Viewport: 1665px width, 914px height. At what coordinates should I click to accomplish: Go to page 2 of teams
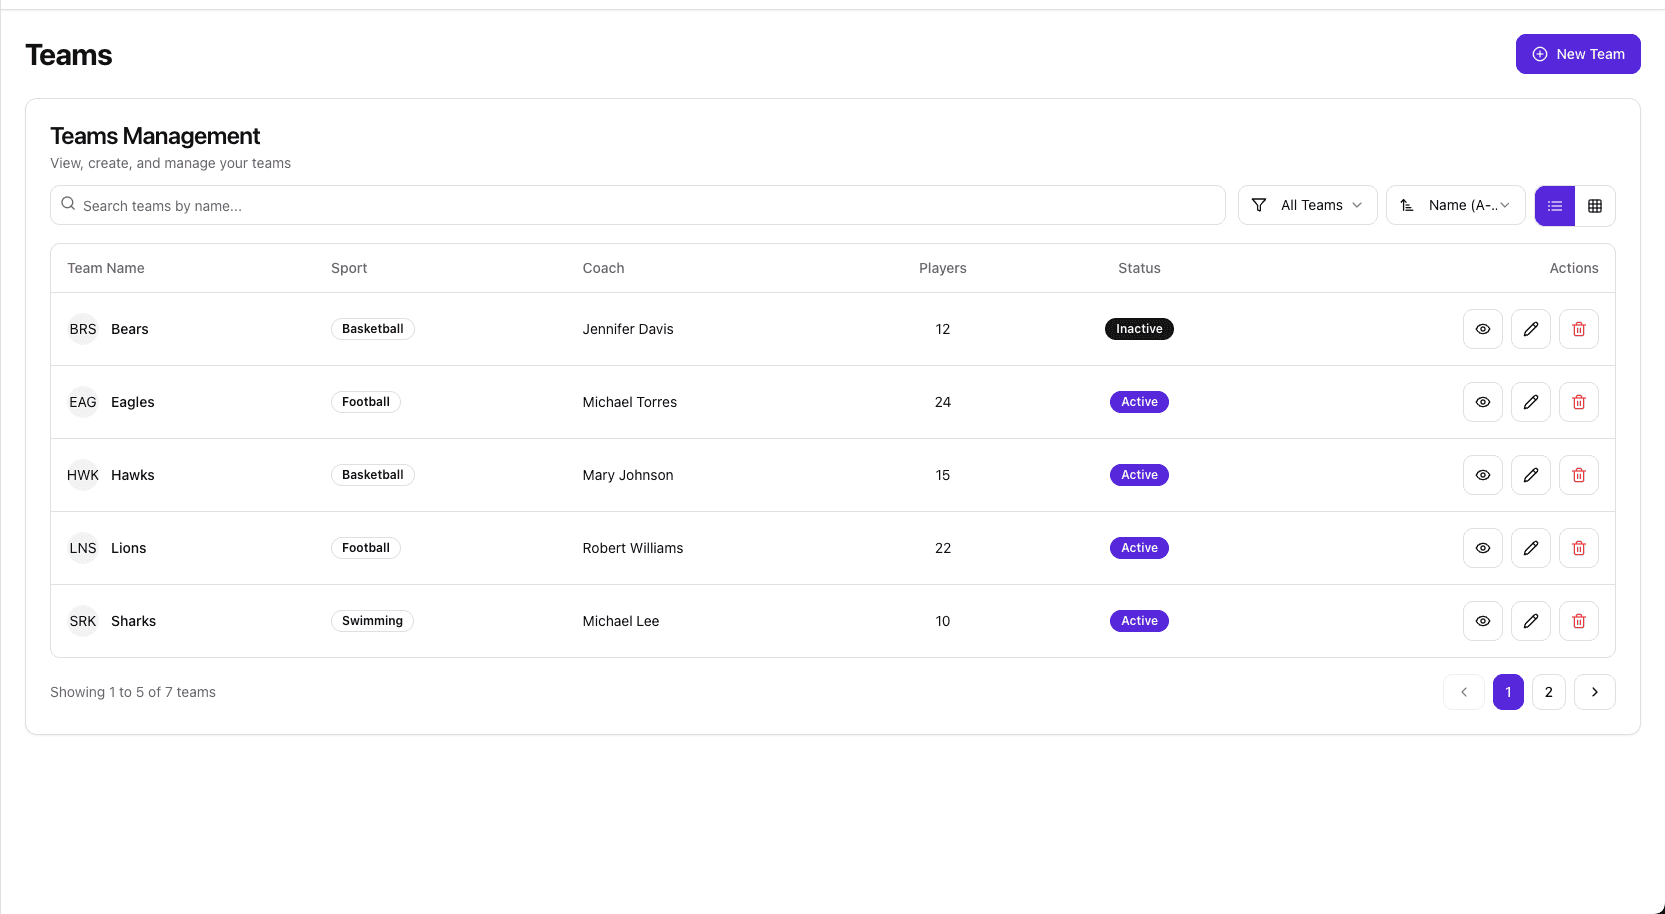point(1548,692)
